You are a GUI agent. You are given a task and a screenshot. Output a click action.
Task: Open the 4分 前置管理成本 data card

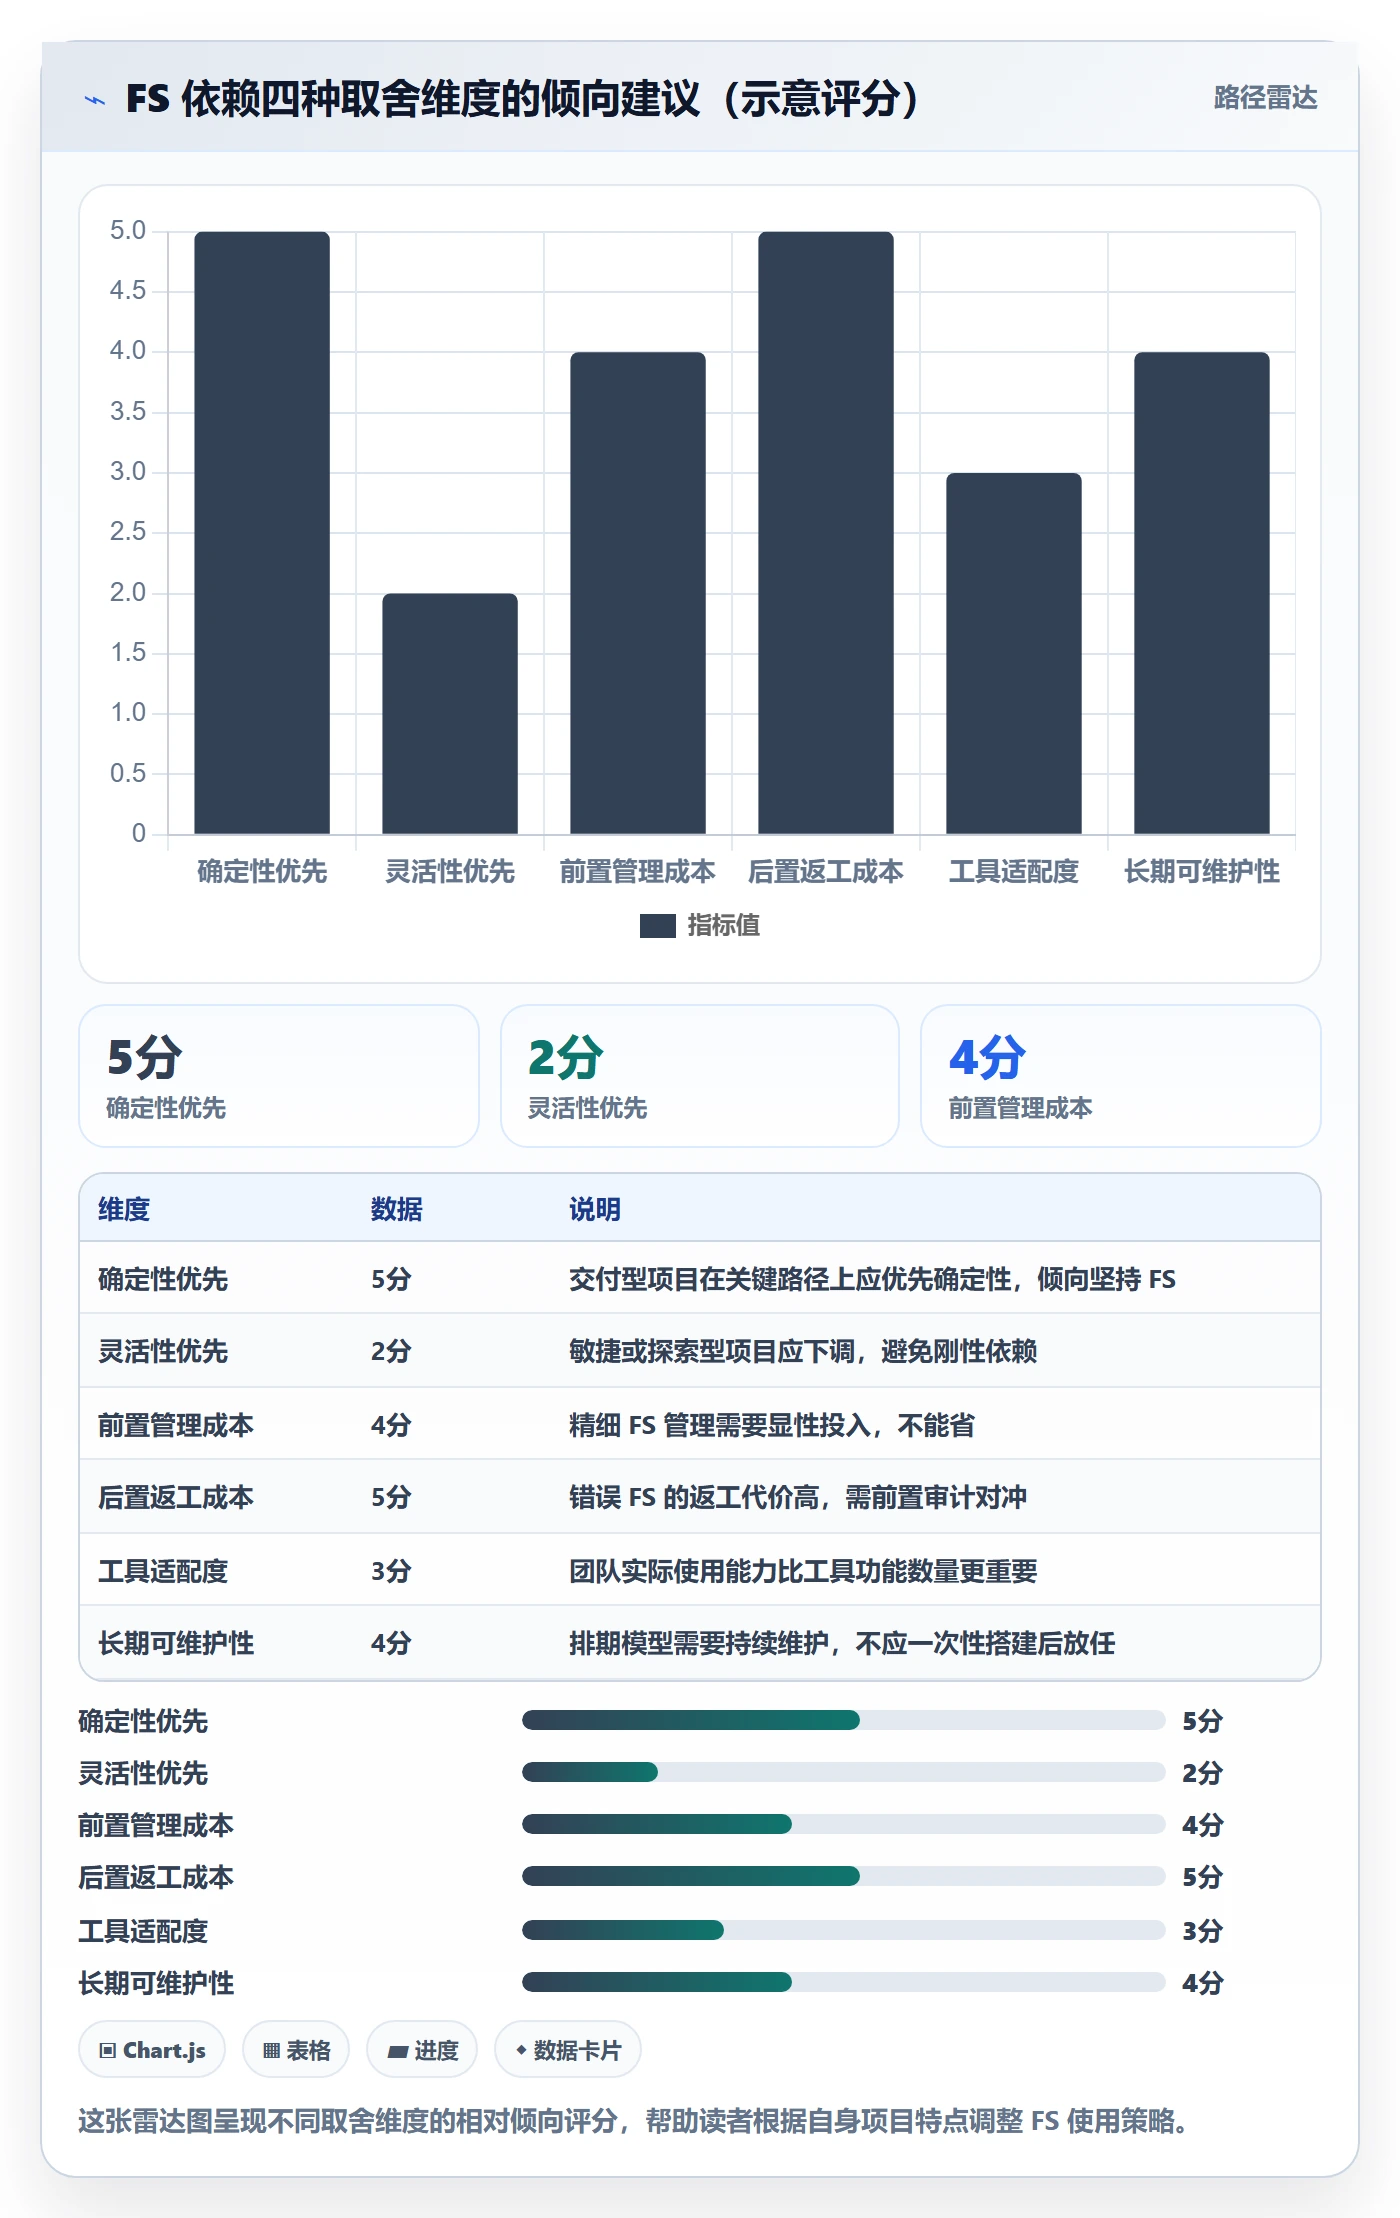click(x=1121, y=1076)
